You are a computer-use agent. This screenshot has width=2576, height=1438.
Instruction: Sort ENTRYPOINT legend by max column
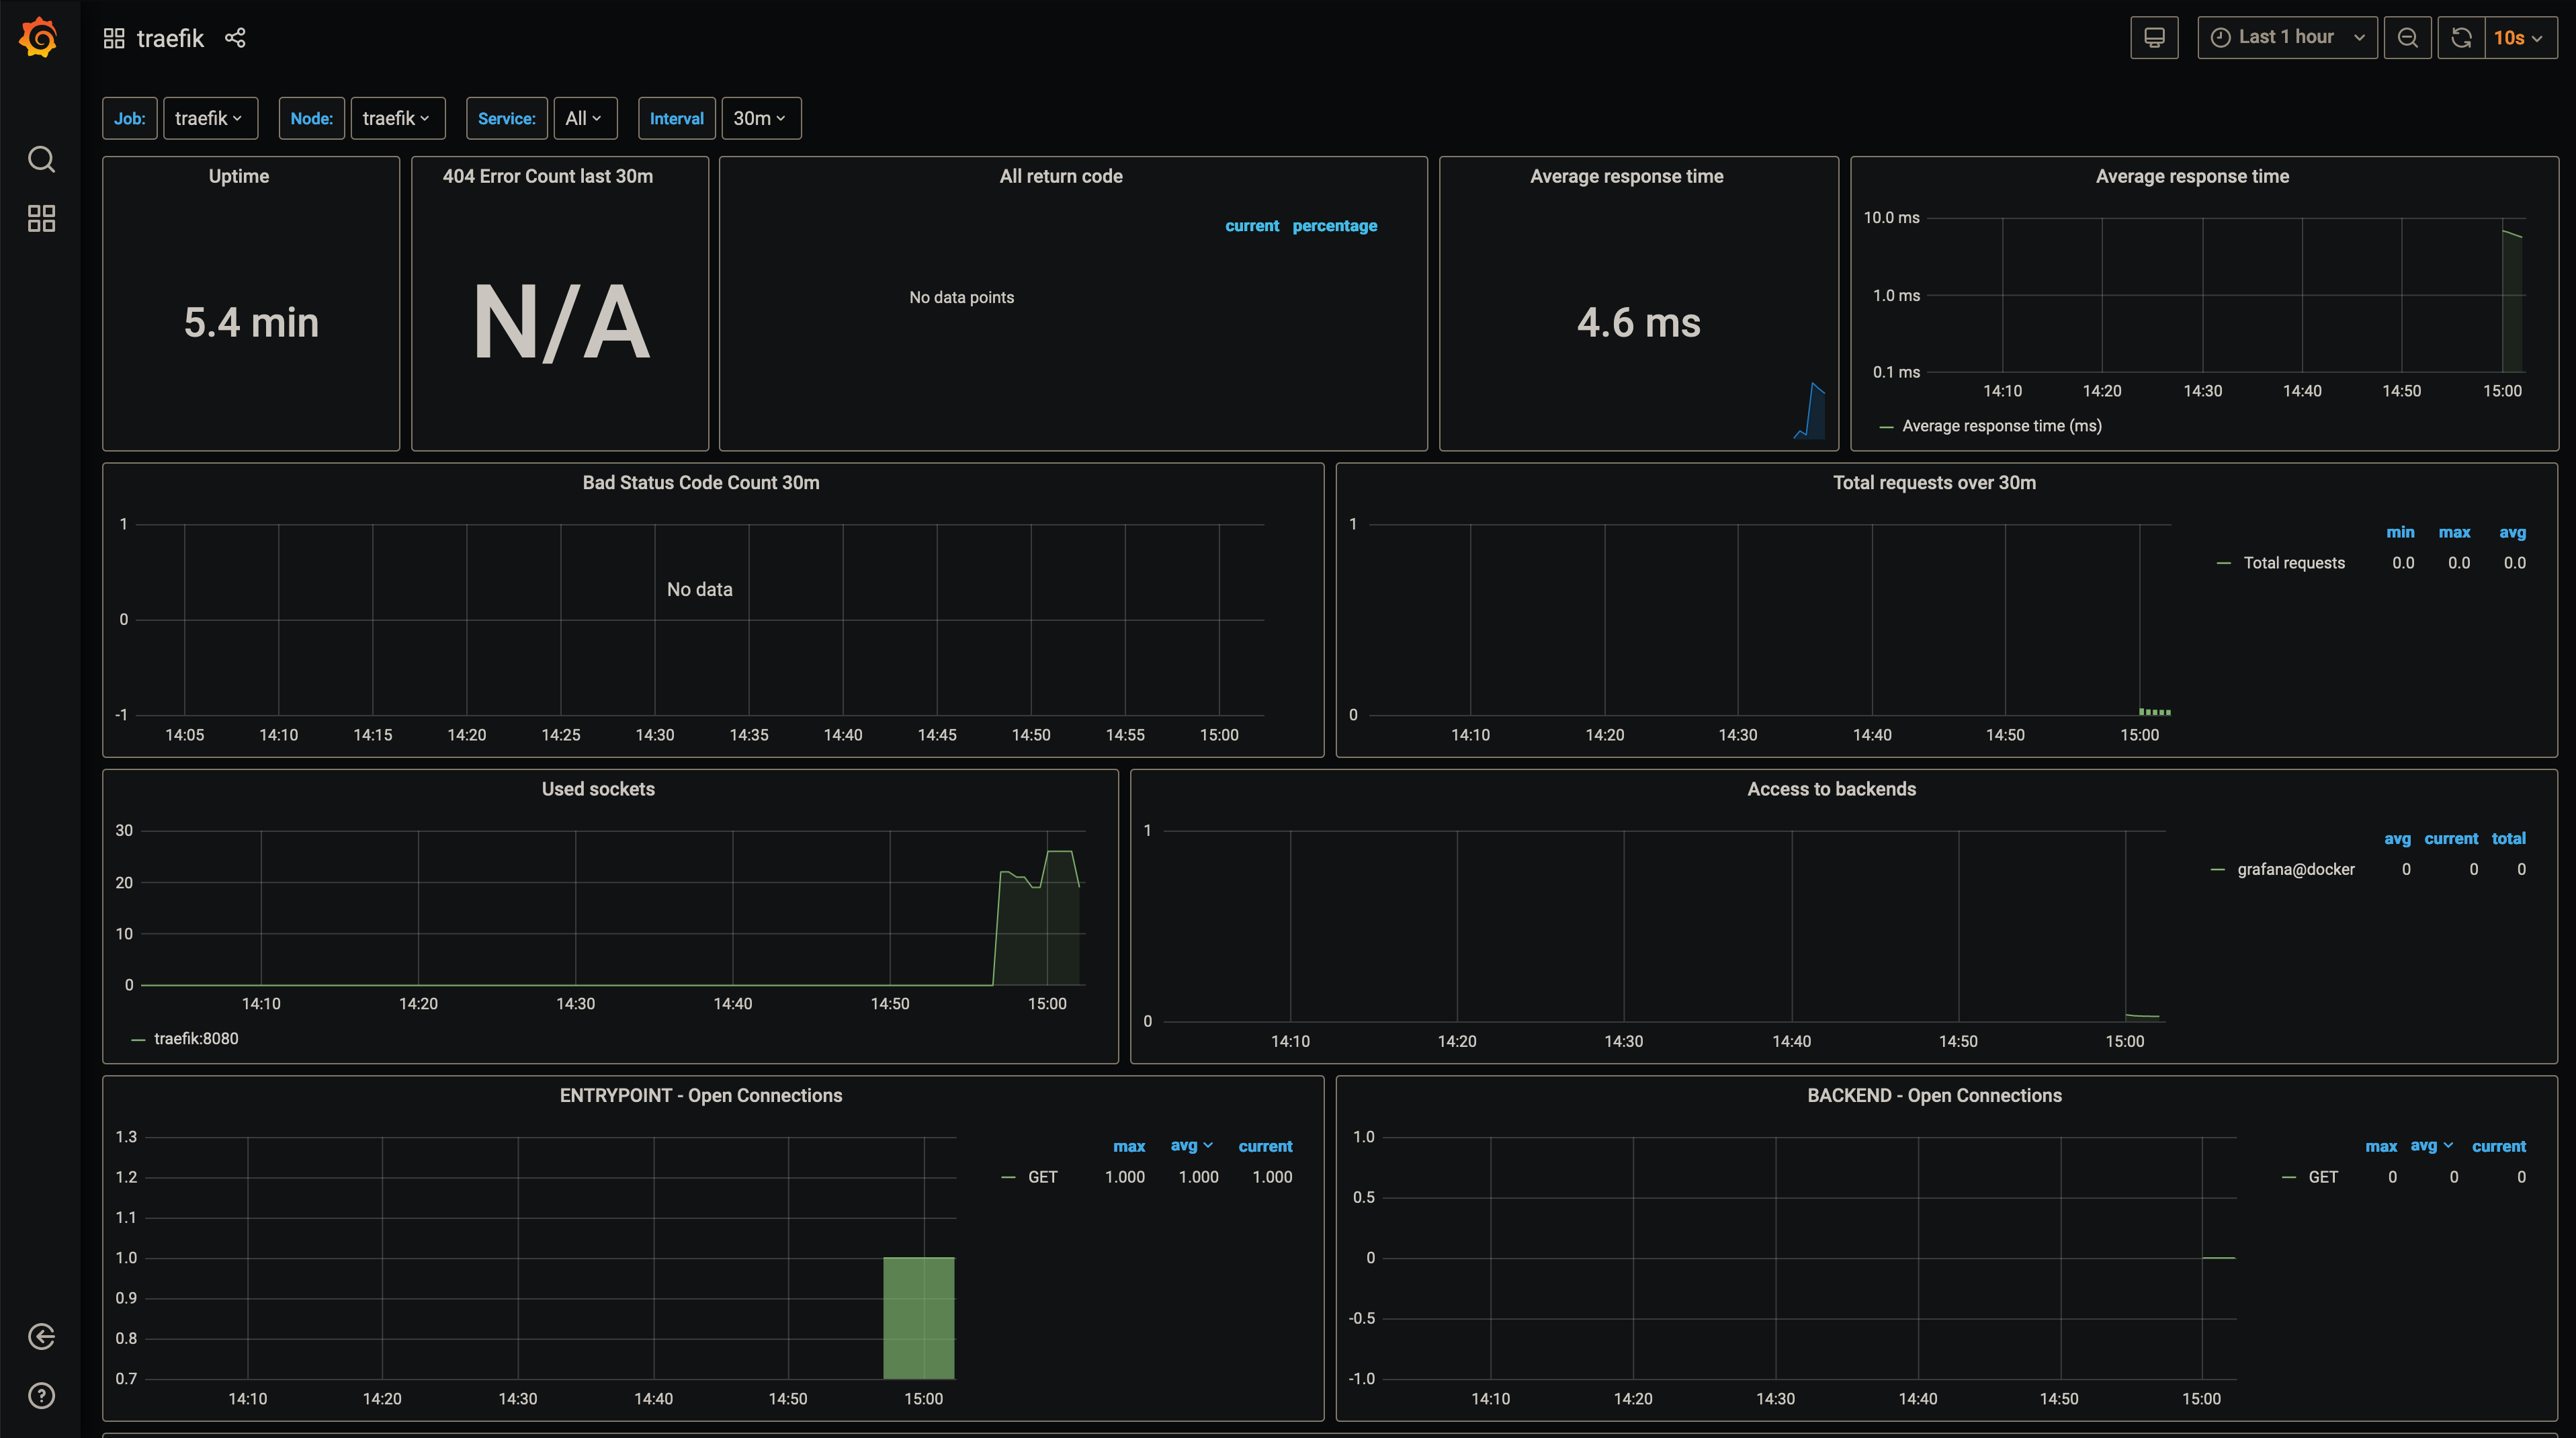1129,1146
